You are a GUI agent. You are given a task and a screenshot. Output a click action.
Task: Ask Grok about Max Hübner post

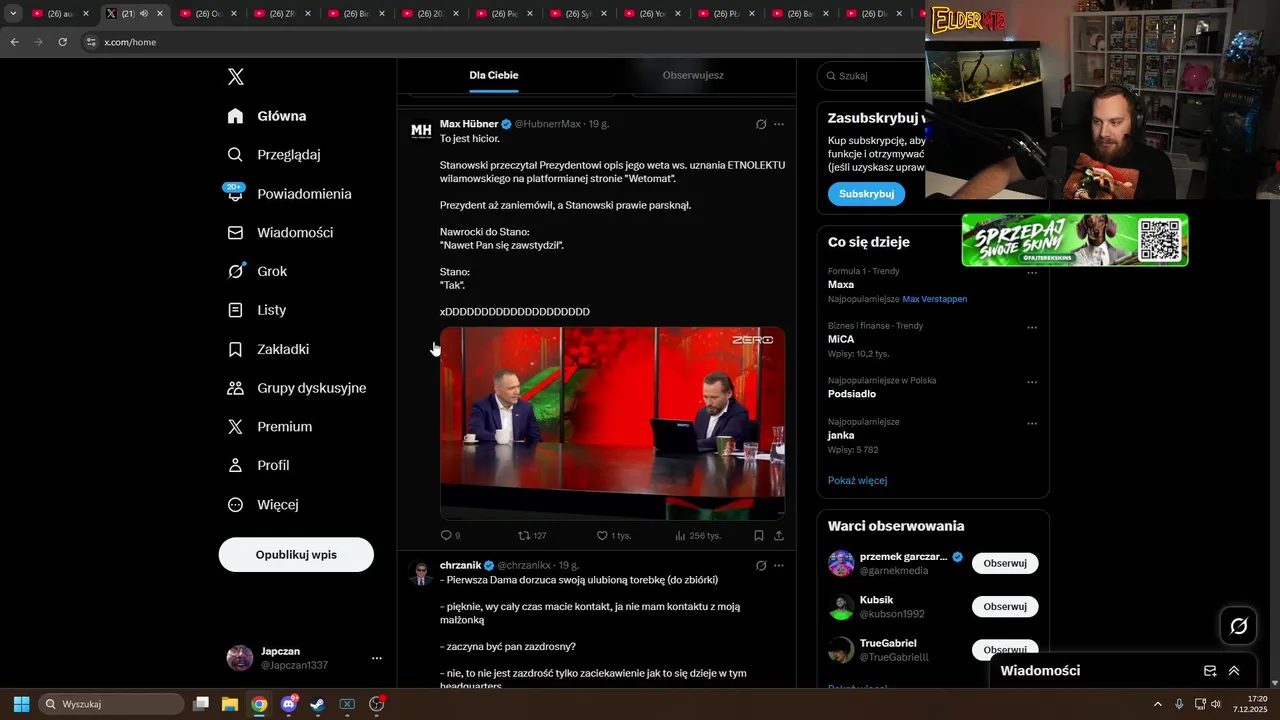[x=761, y=124]
